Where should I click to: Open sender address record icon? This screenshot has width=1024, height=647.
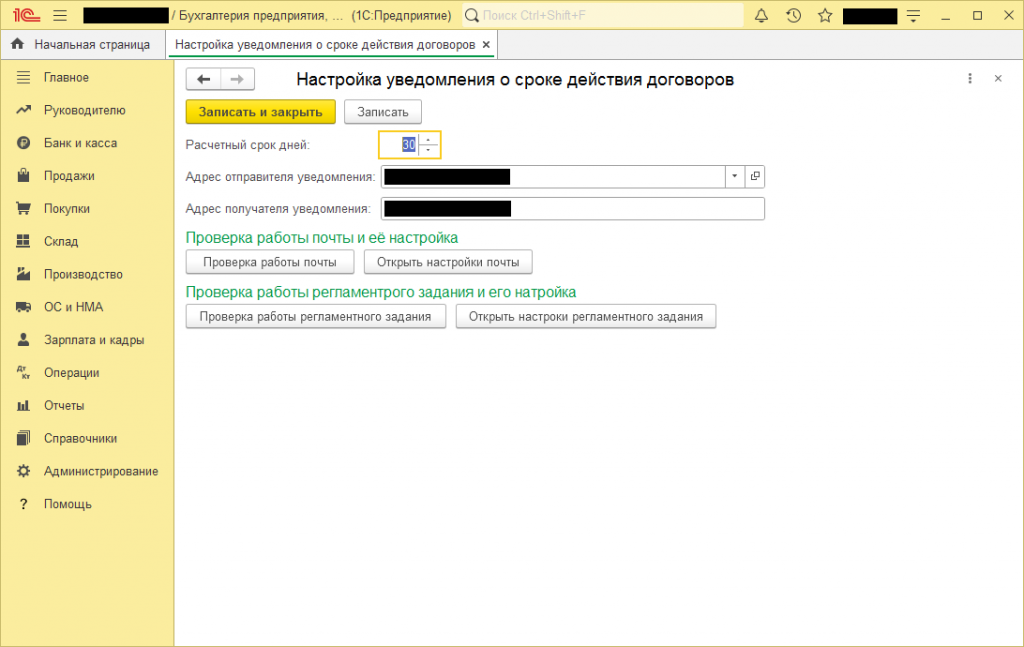click(x=755, y=176)
